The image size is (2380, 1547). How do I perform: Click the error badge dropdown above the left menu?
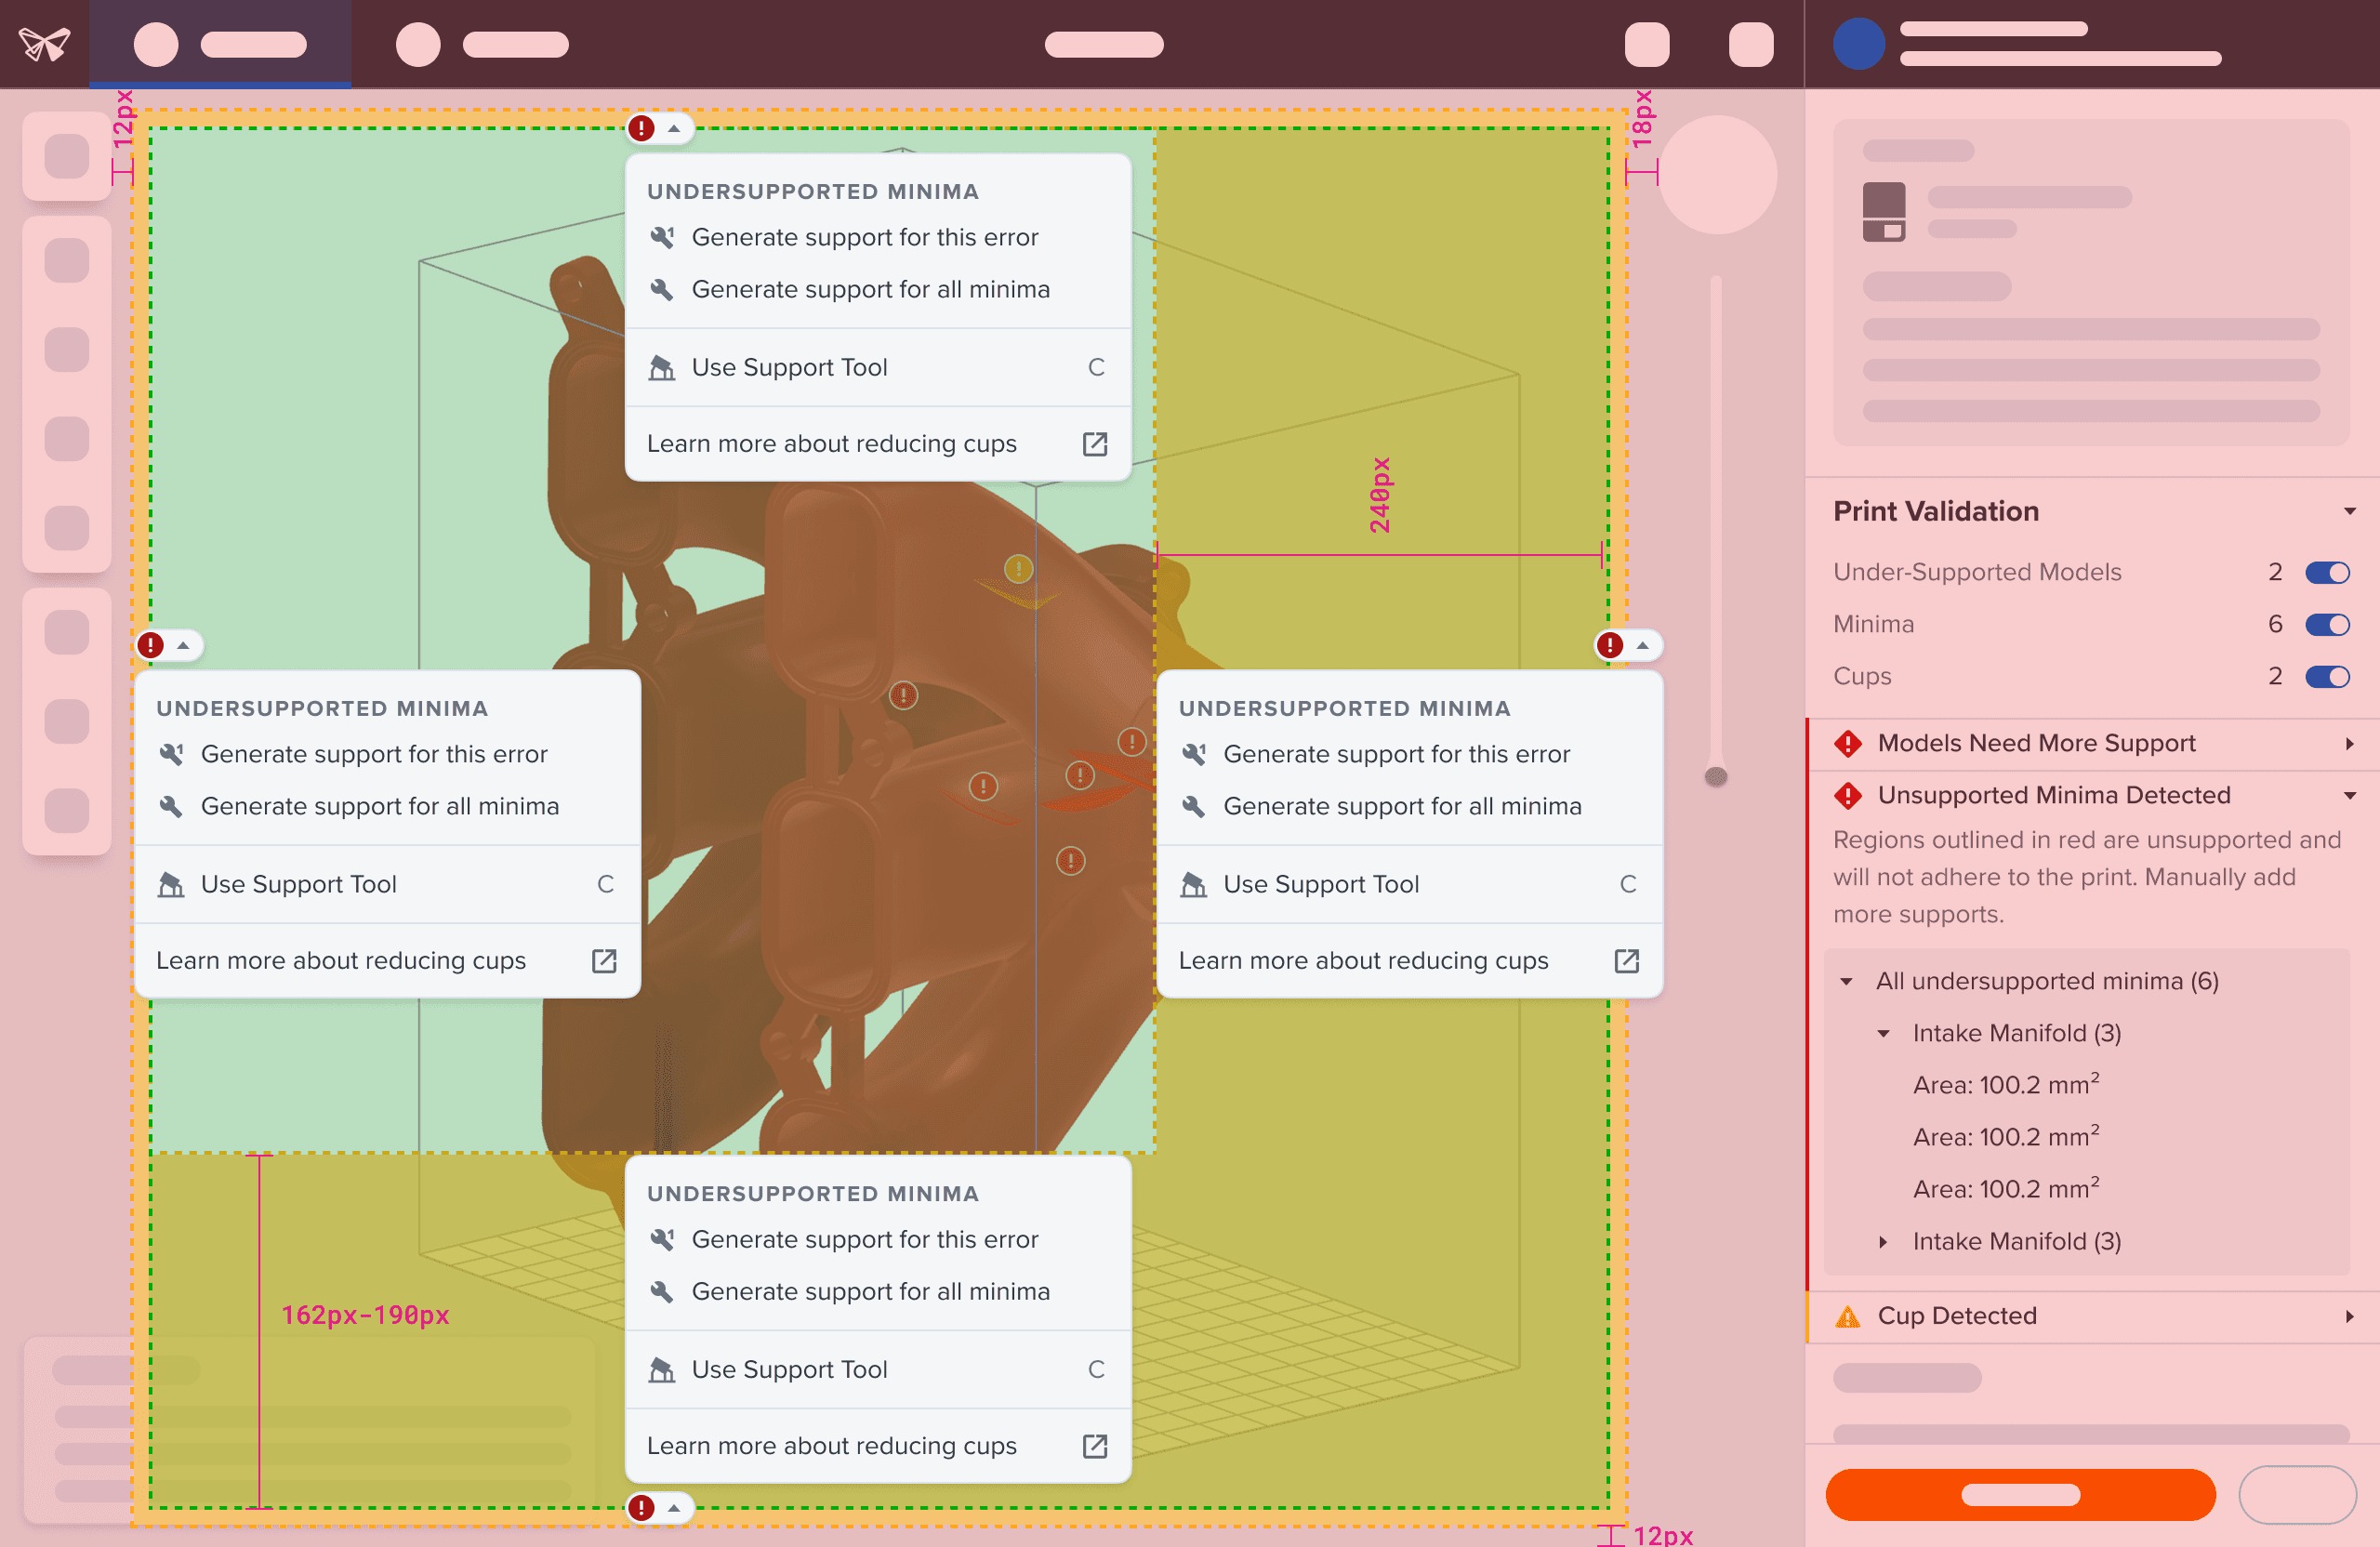(169, 645)
